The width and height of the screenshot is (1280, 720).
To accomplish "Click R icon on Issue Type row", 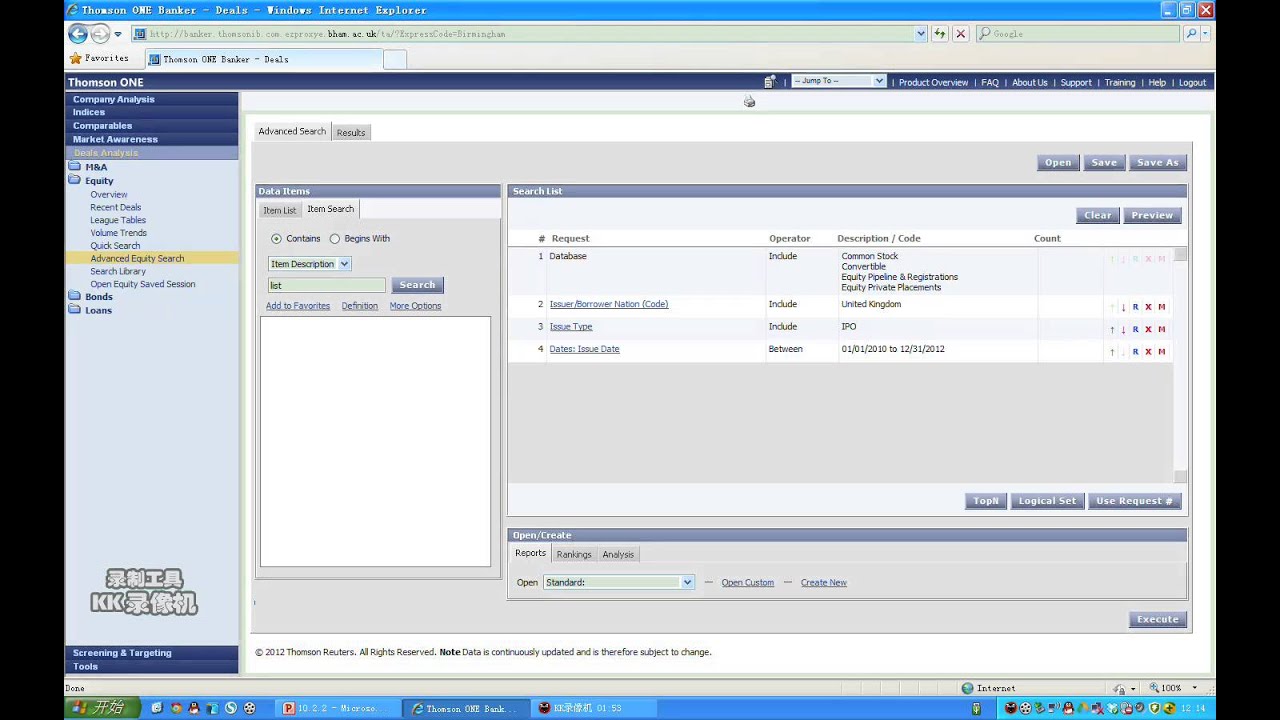I will (x=1135, y=329).
